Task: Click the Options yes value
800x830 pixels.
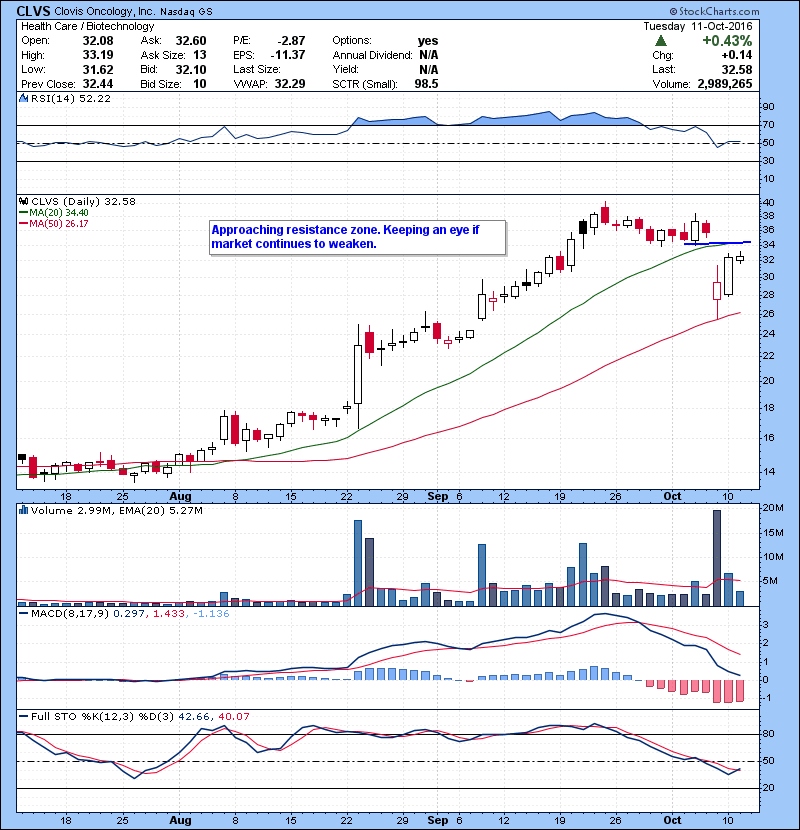Action: pos(428,41)
